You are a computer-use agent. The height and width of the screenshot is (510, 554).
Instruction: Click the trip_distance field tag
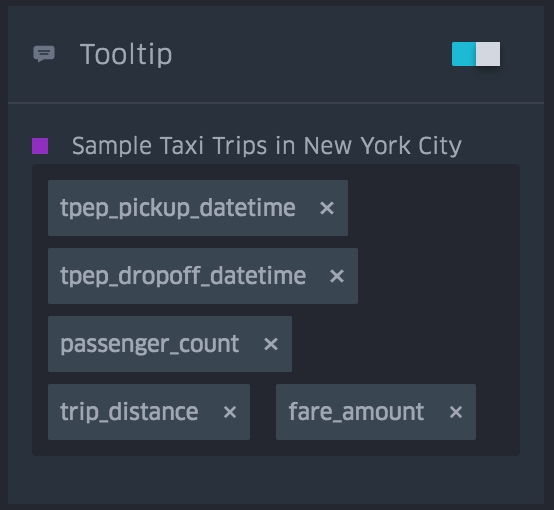(x=149, y=412)
